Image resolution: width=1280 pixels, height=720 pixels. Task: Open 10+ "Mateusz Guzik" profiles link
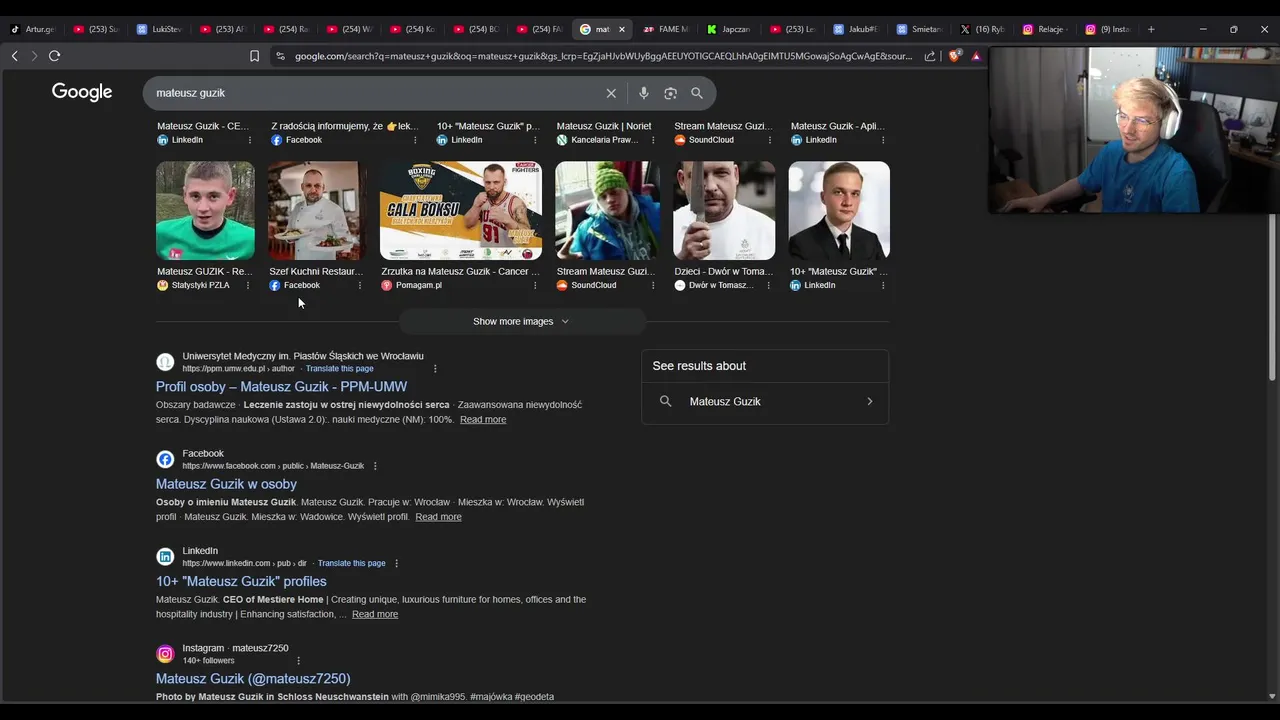tap(241, 581)
